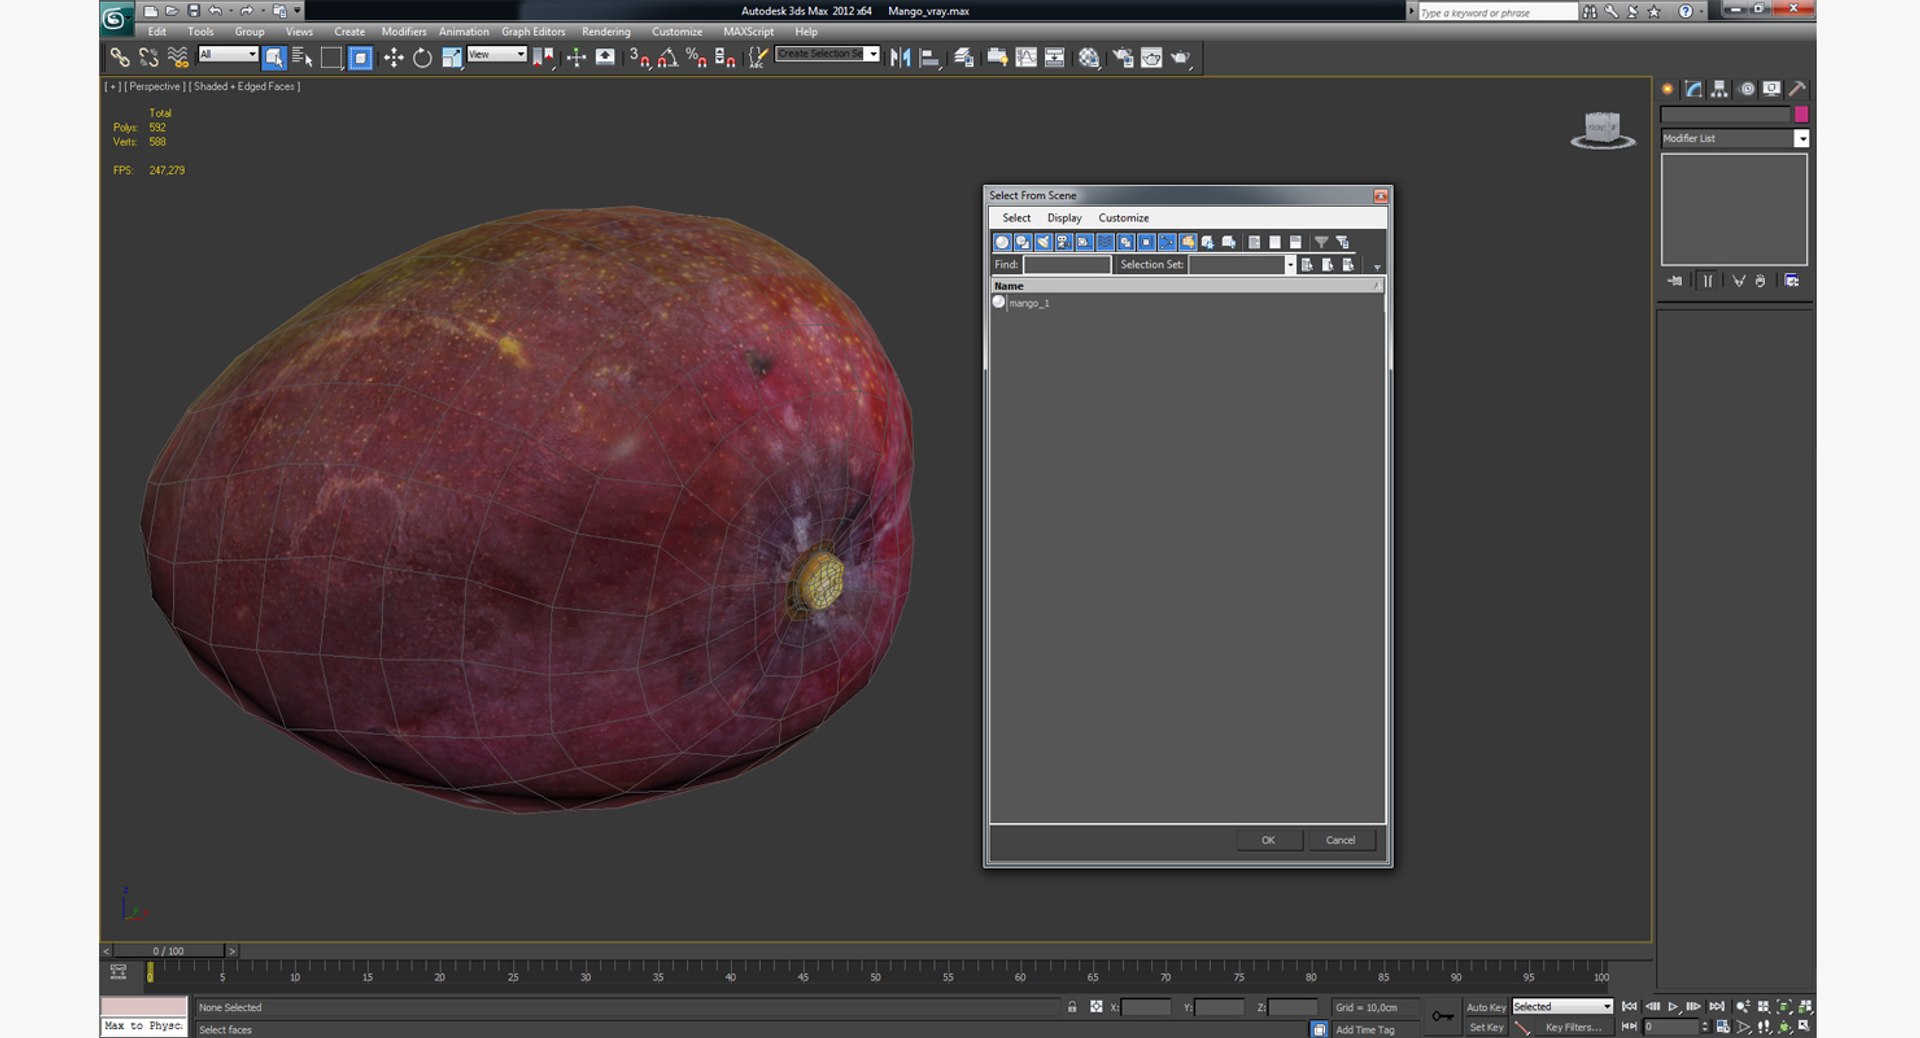Activate the Select and Scale tool

[452, 58]
